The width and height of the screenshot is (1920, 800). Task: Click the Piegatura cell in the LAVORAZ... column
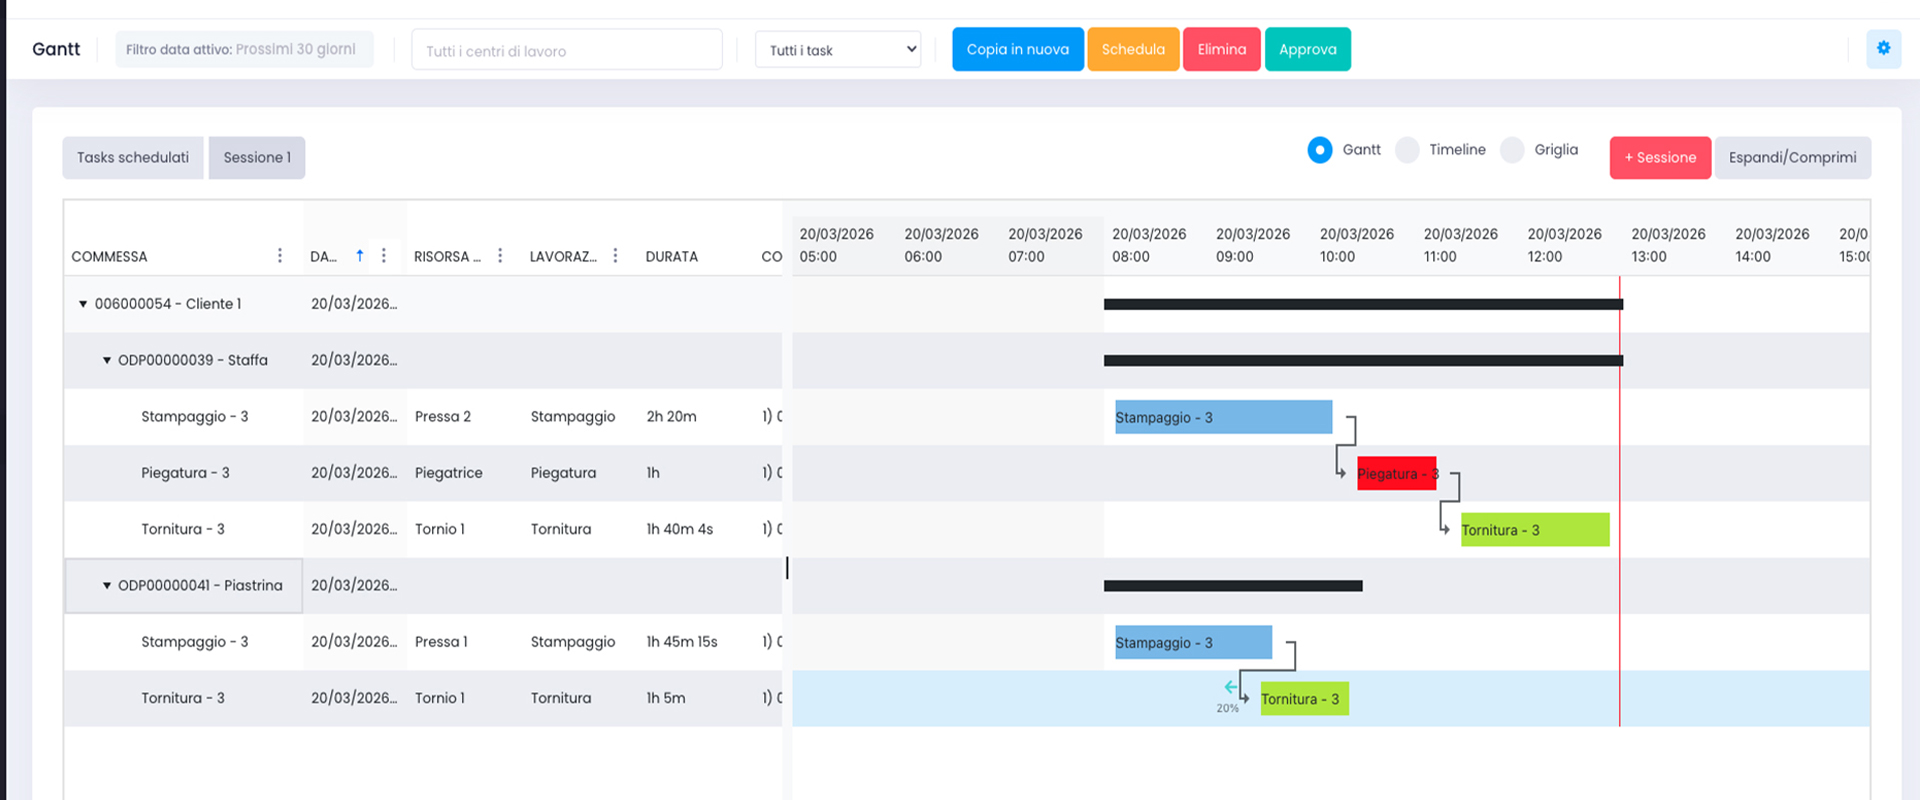(x=563, y=473)
